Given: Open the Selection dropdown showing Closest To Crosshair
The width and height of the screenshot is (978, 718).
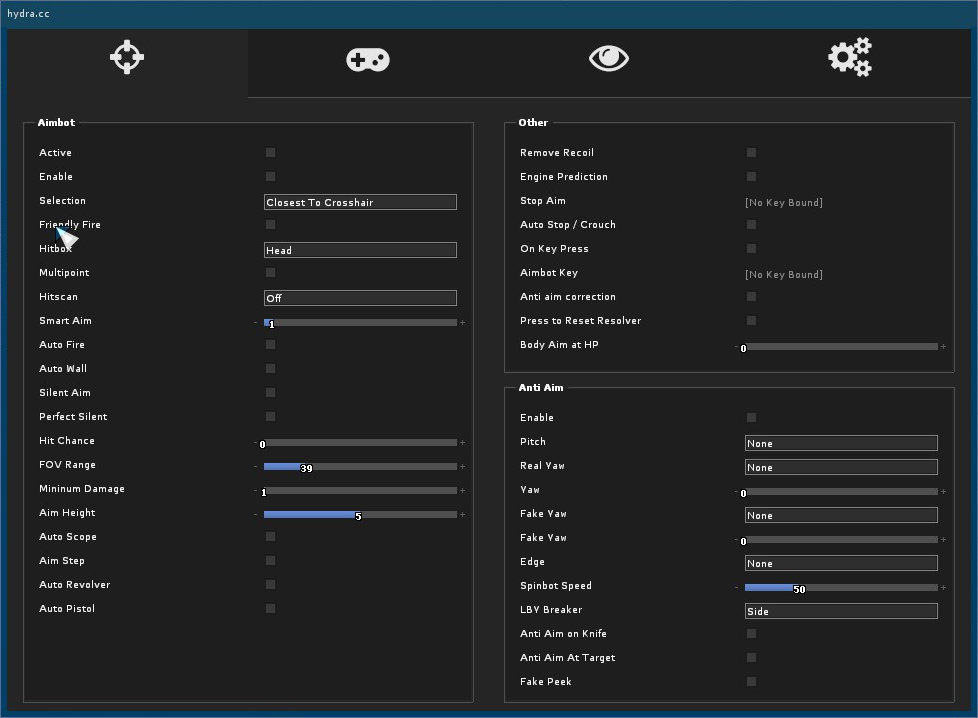Looking at the screenshot, I should [360, 202].
